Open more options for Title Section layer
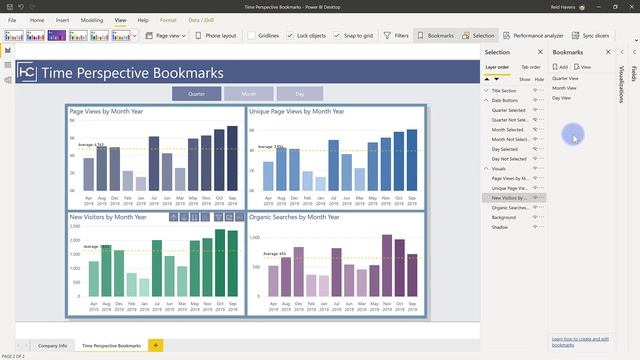This screenshot has width=640, height=360. click(x=542, y=90)
